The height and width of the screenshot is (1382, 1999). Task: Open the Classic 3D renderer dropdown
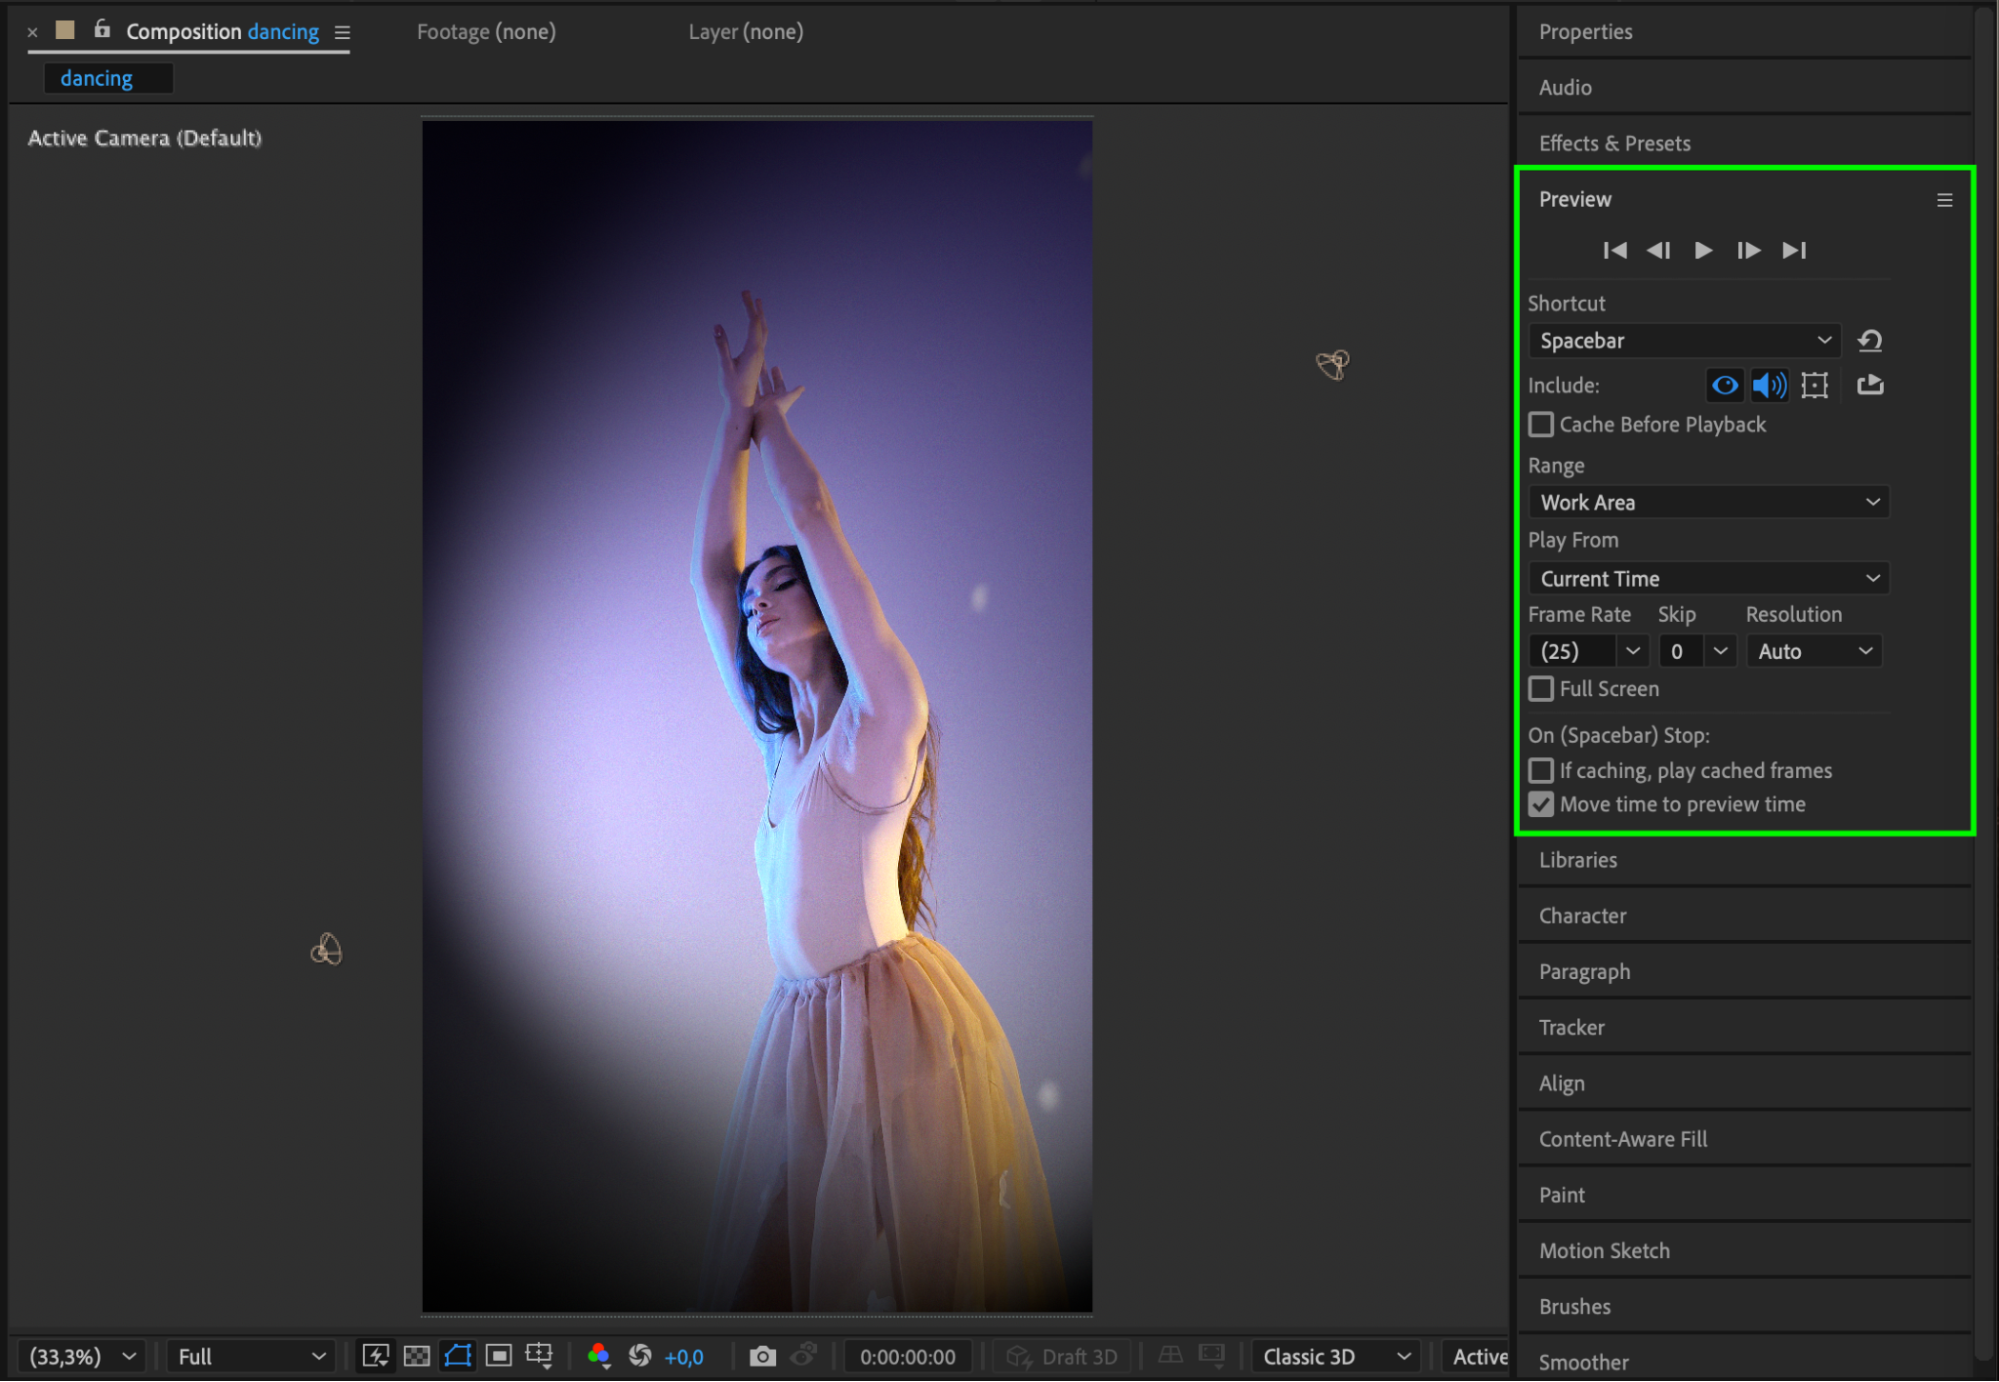[x=1336, y=1356]
